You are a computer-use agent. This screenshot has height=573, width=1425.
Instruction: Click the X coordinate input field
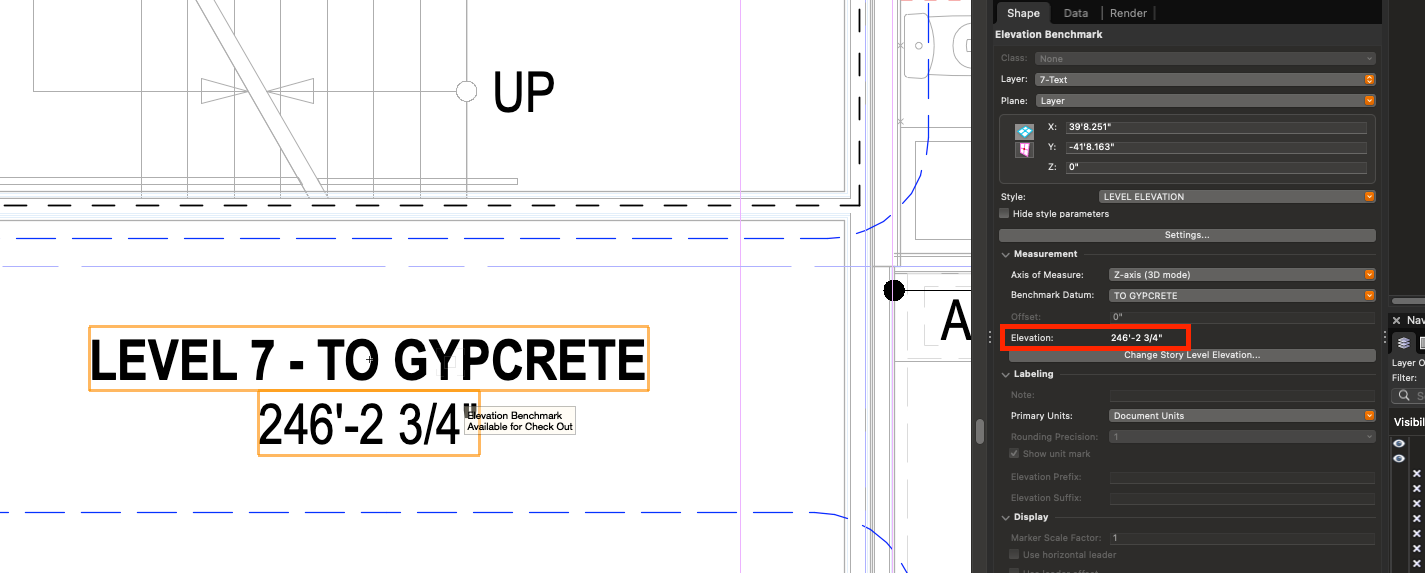click(x=1215, y=128)
